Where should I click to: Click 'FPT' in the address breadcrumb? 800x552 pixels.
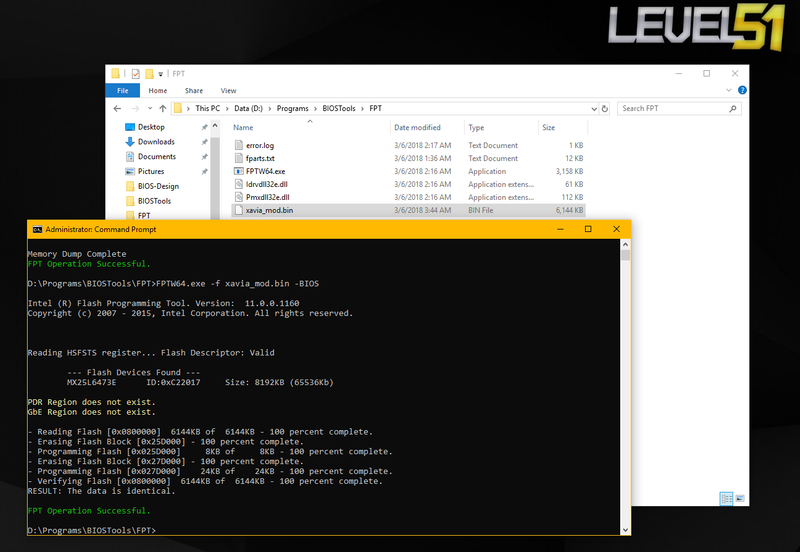(x=376, y=108)
